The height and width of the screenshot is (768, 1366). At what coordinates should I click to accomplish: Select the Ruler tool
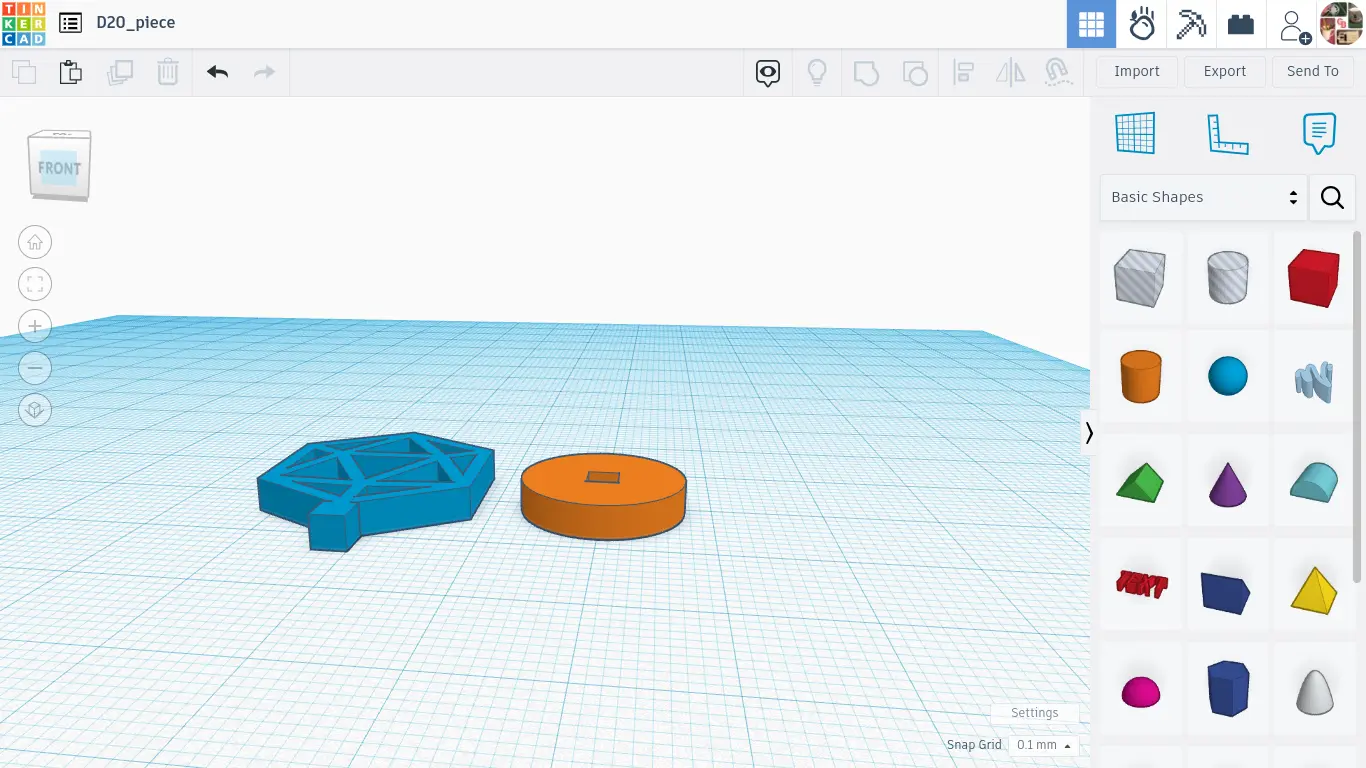point(1227,133)
